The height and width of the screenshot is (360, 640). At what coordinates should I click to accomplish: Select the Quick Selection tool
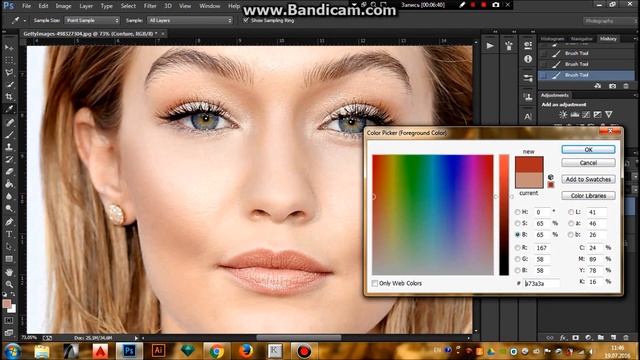(9, 84)
